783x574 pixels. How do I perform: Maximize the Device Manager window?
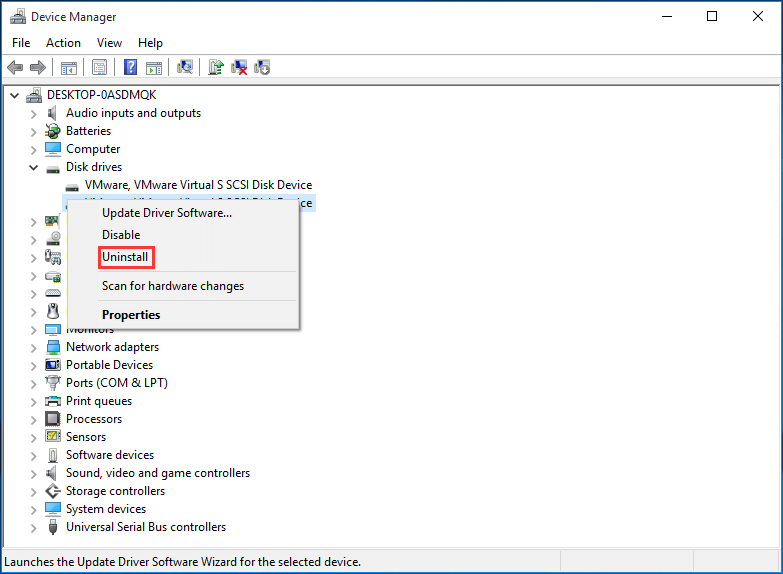tap(712, 16)
